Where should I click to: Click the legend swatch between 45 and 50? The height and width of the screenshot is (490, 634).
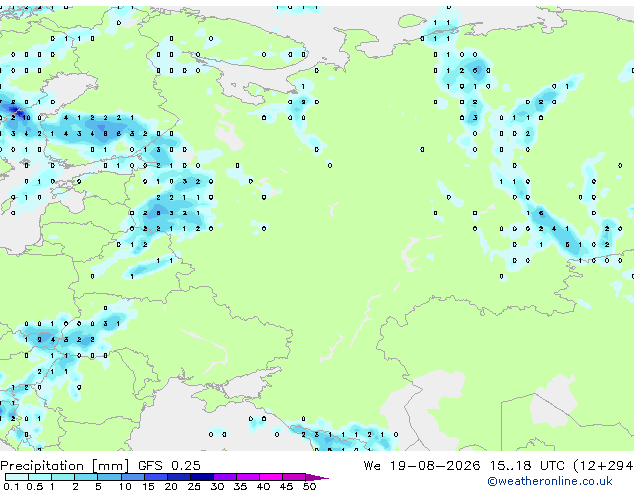point(294,477)
